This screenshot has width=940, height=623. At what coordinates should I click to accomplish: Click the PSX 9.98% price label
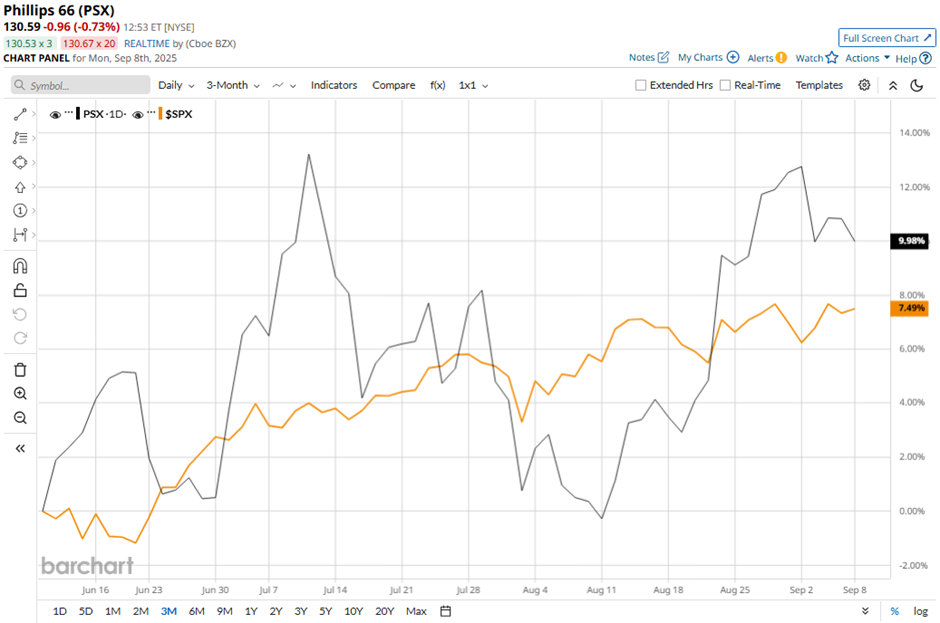[910, 241]
